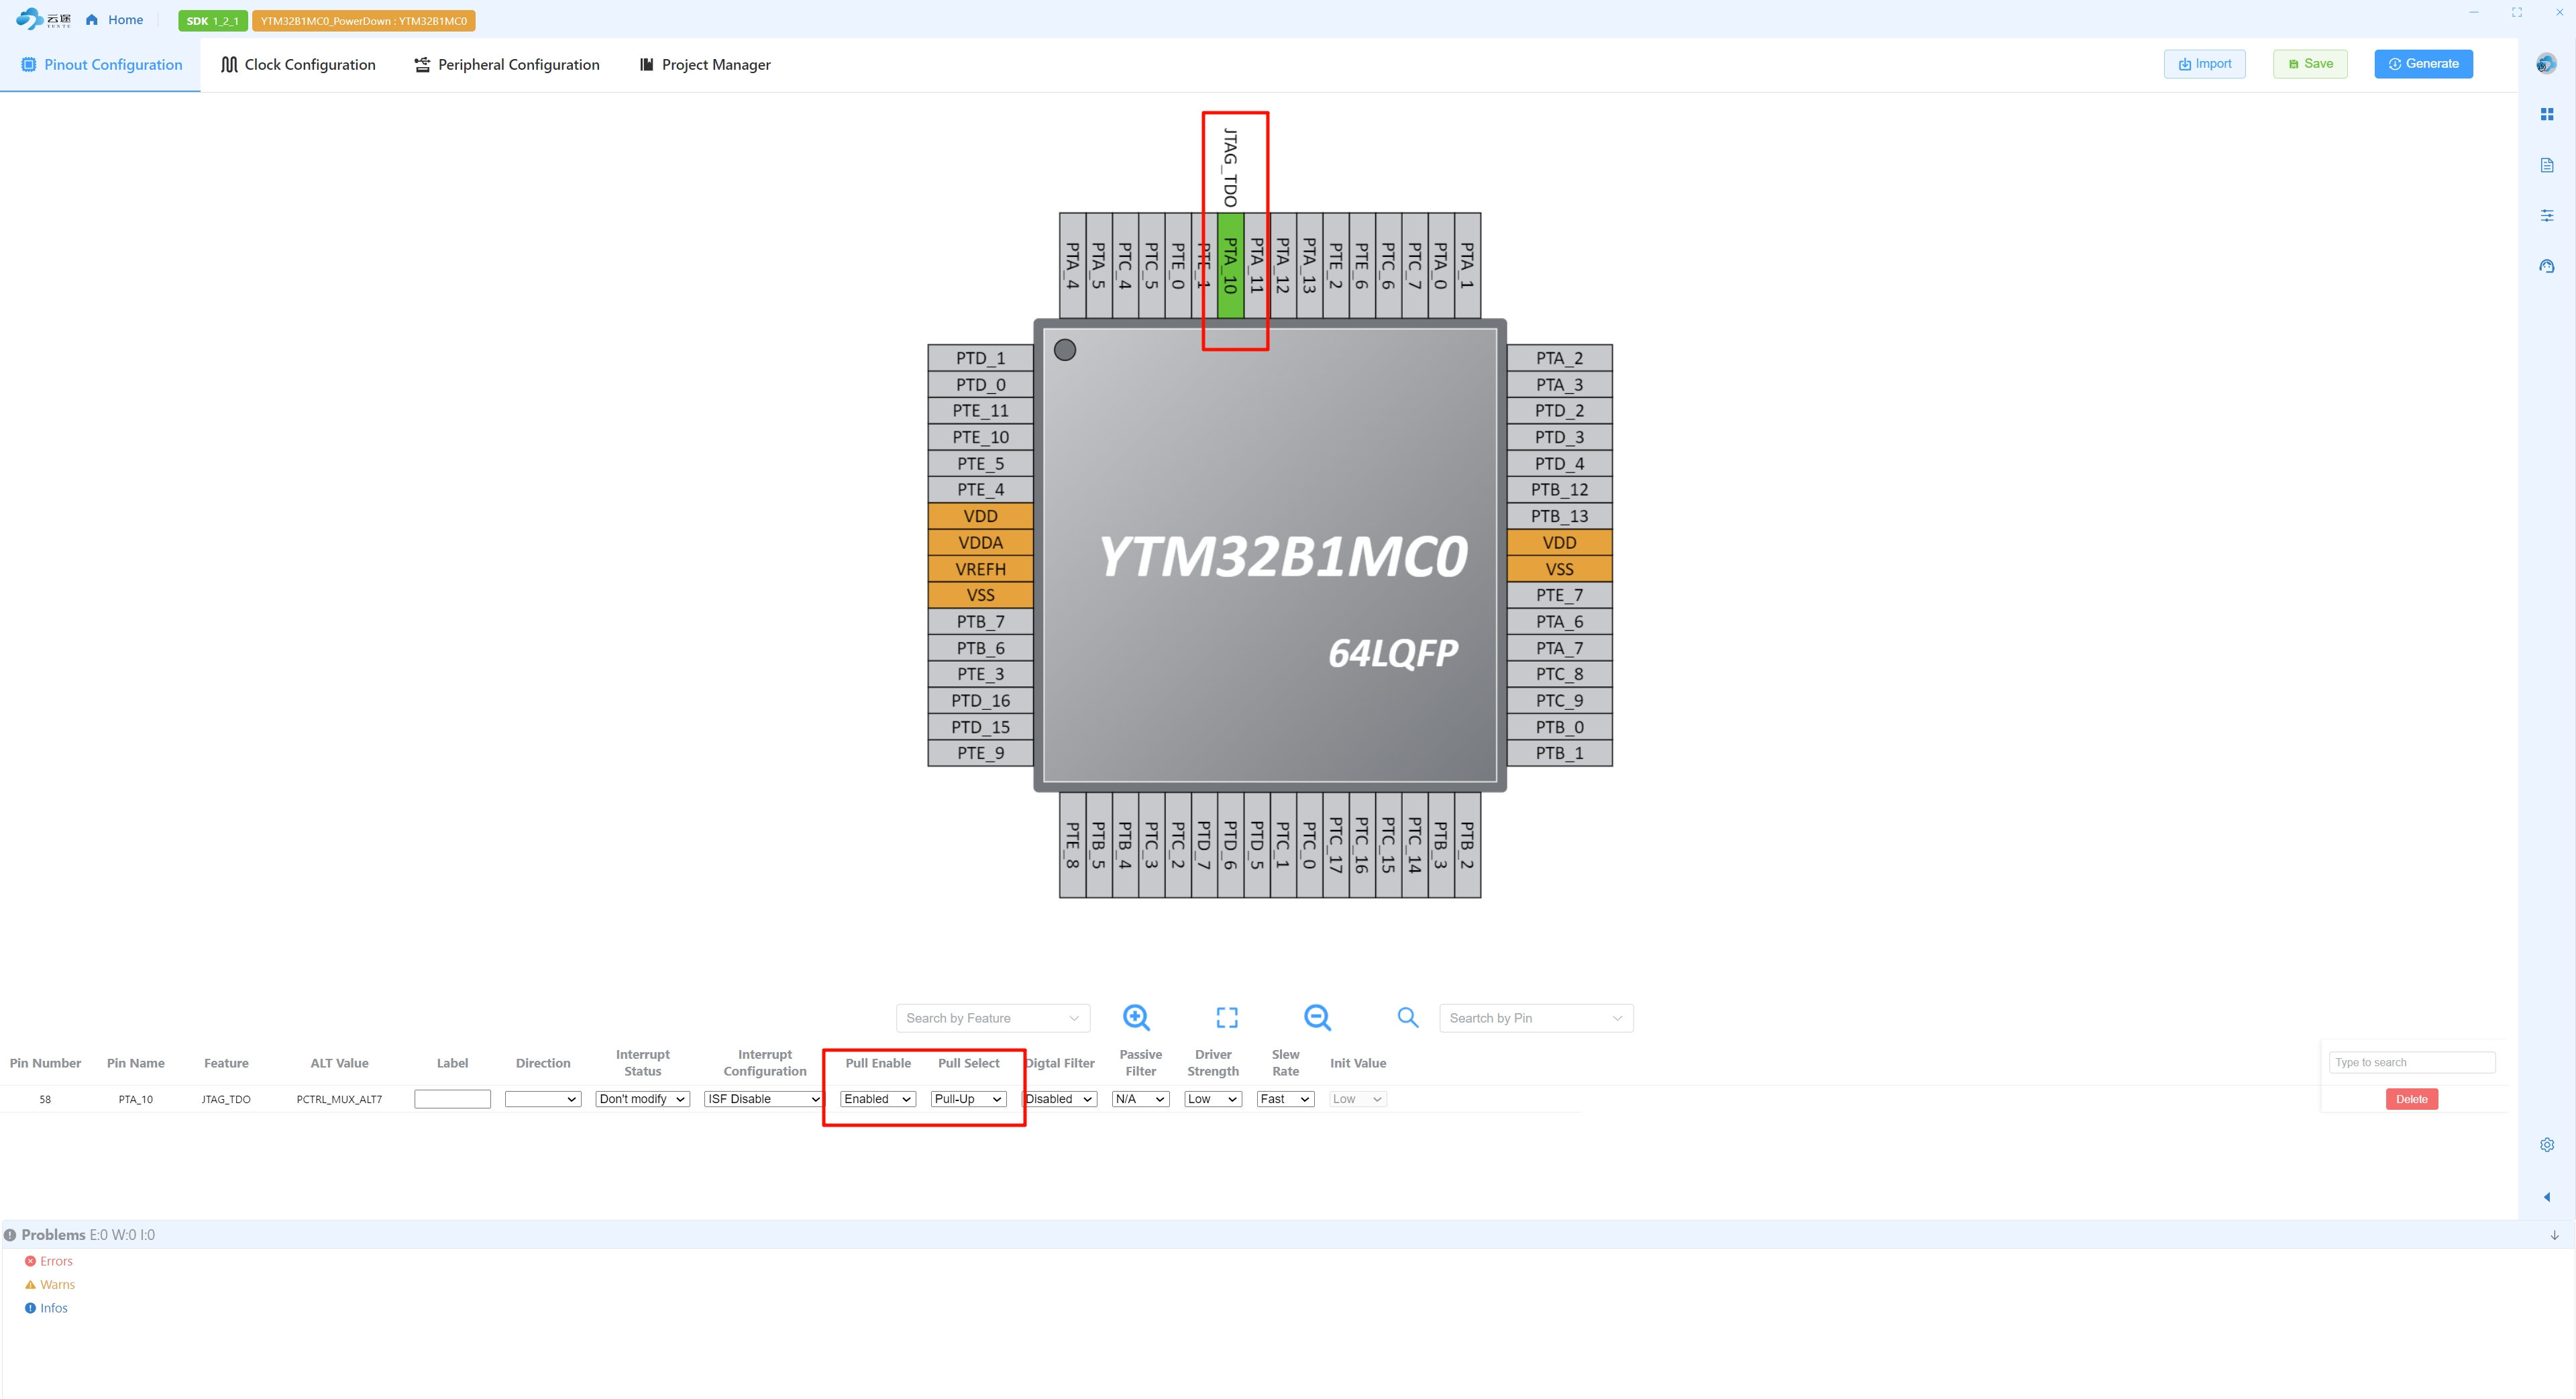Click the pin search magnifier icon

tap(1407, 1017)
